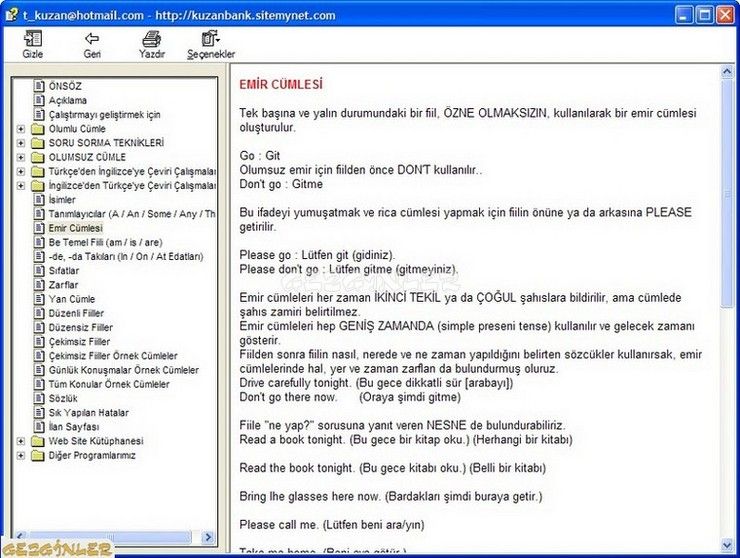Click the İlan Sayfası page icon

click(x=39, y=426)
